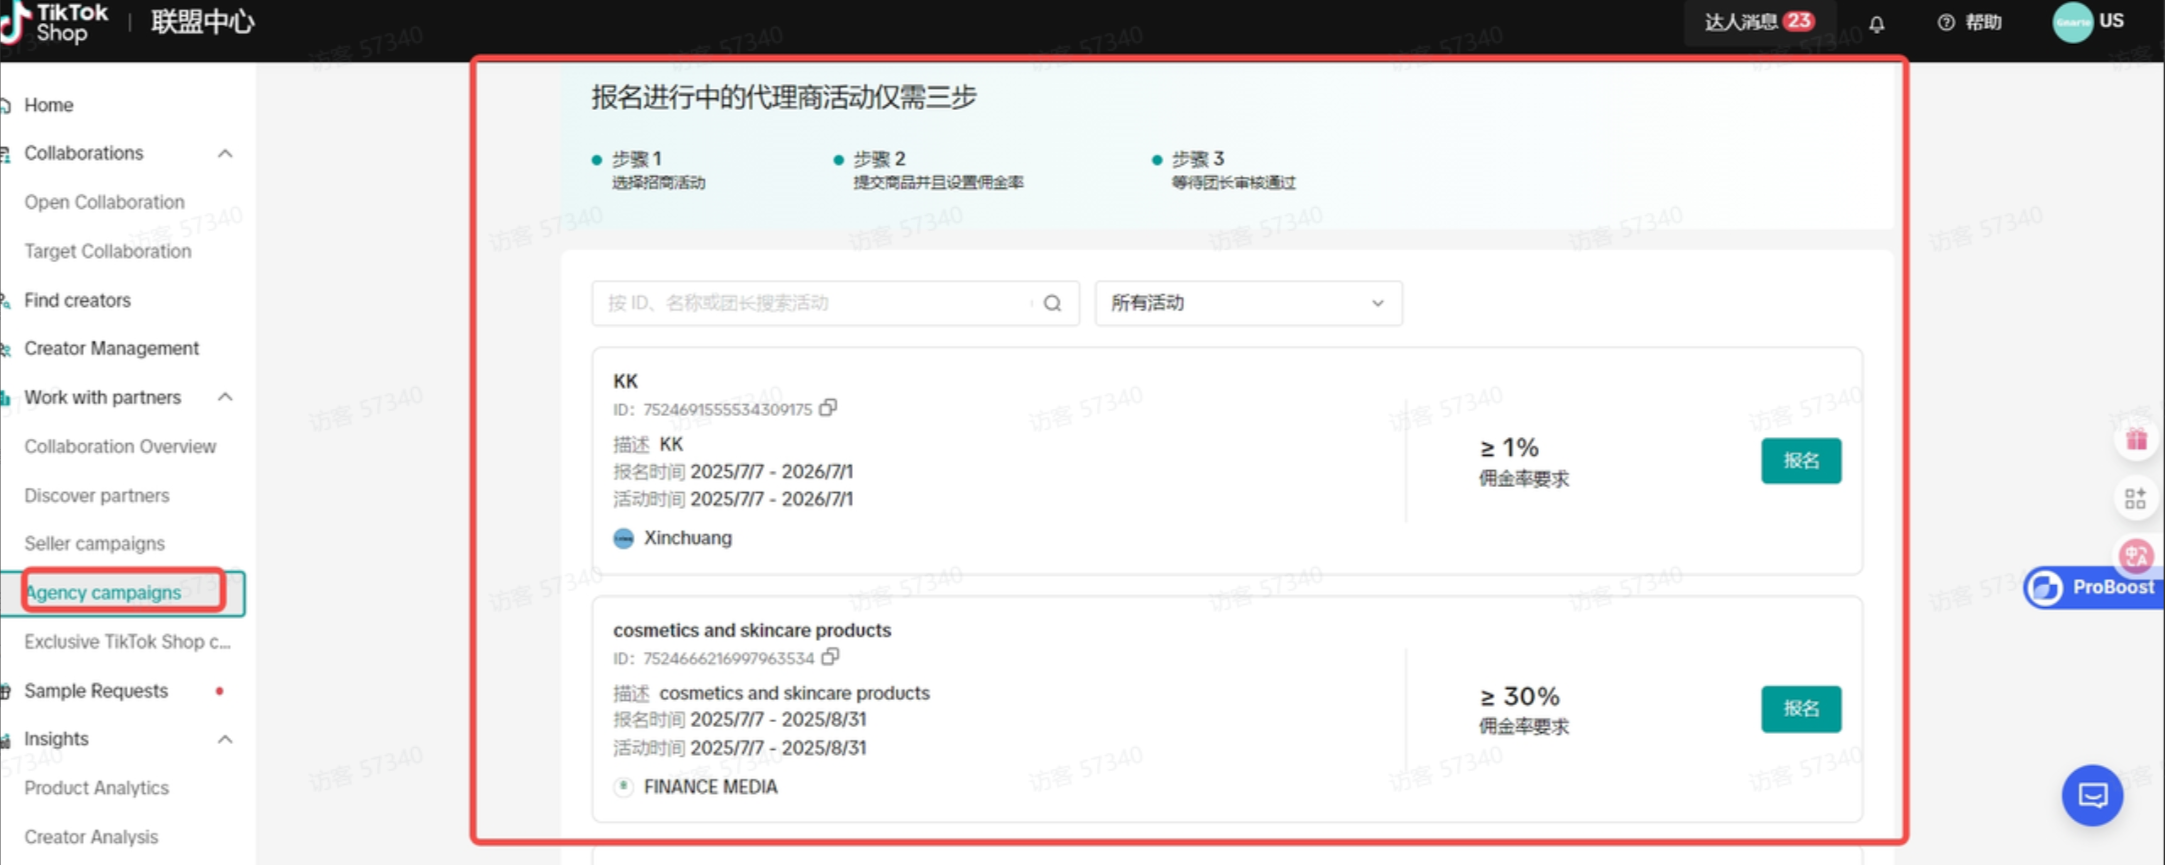2165x865 pixels.
Task: Click the ≥ 1% commission requirement
Action: click(1510, 447)
